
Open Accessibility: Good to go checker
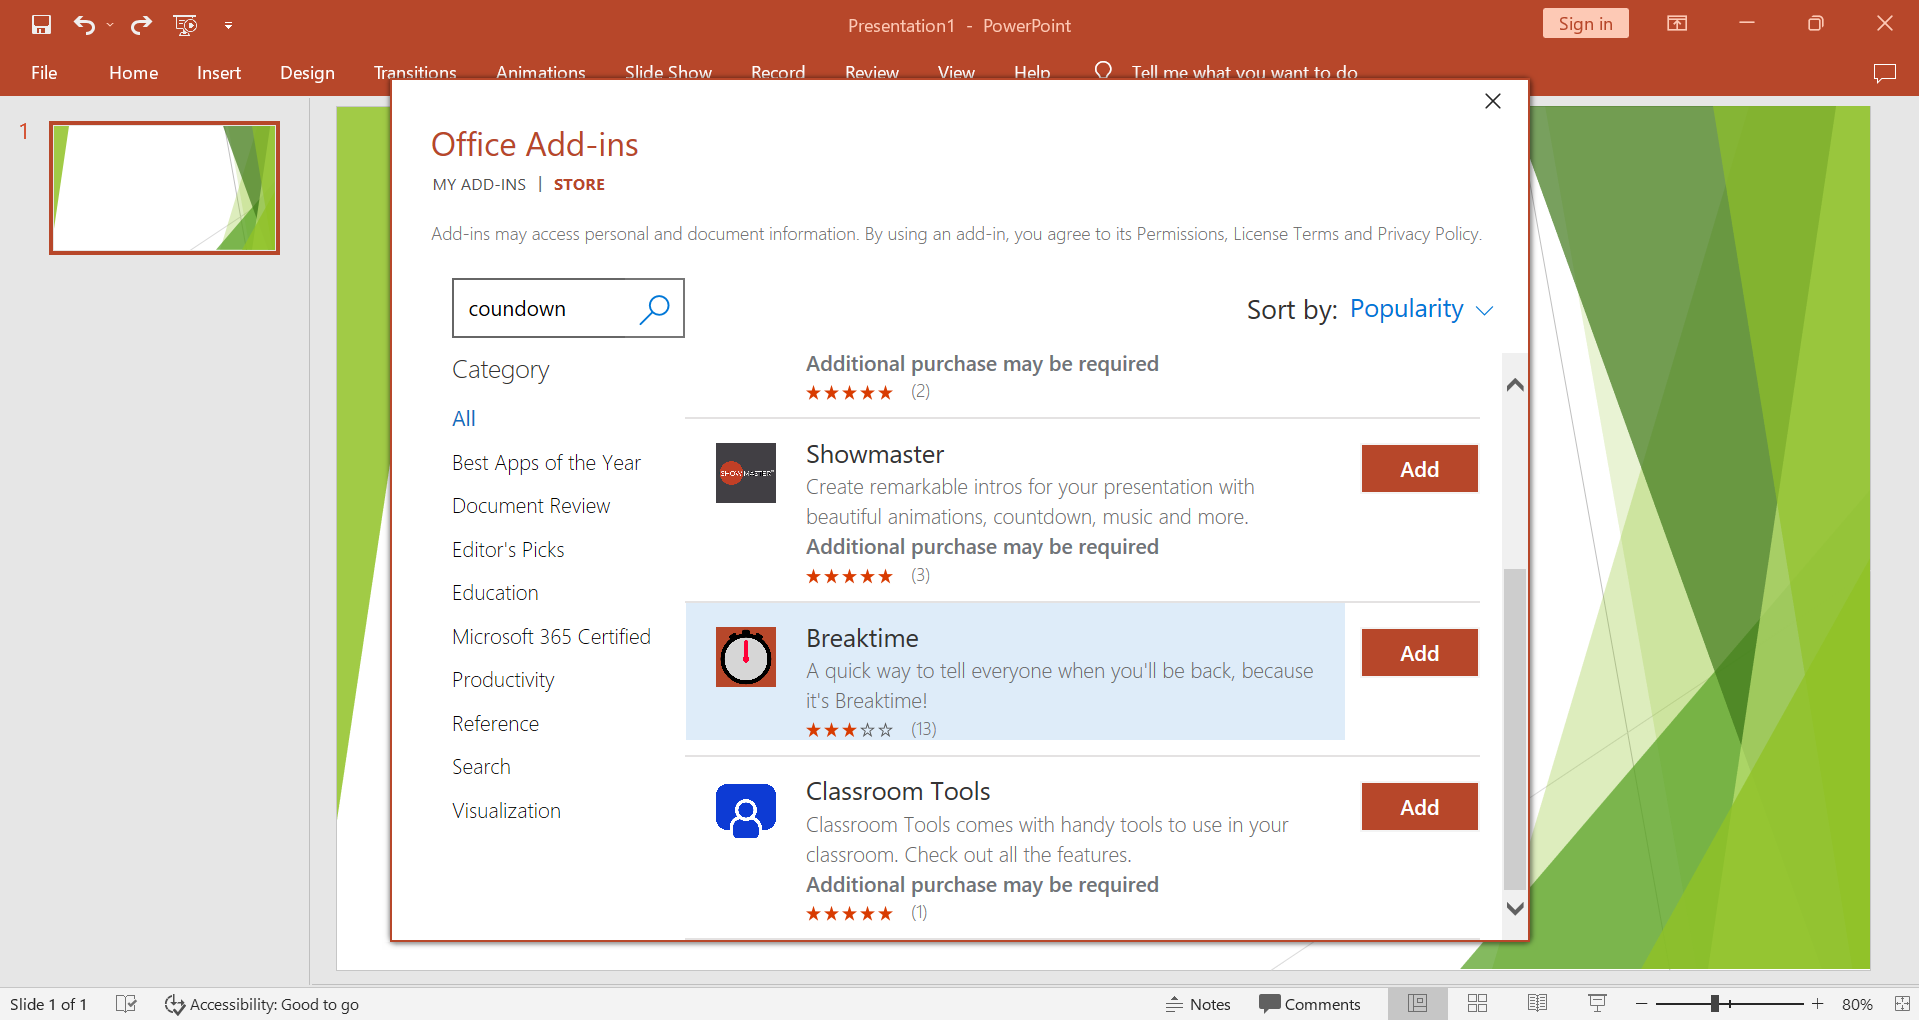pos(262,1004)
